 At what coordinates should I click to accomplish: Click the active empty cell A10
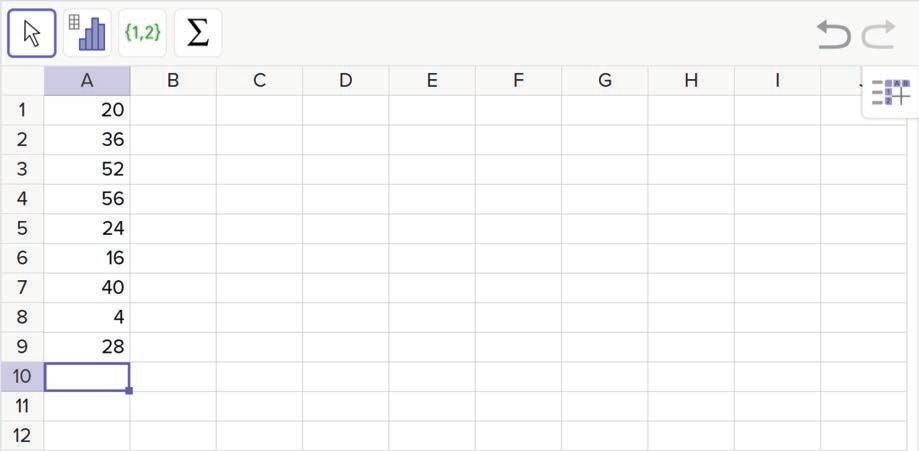click(87, 377)
